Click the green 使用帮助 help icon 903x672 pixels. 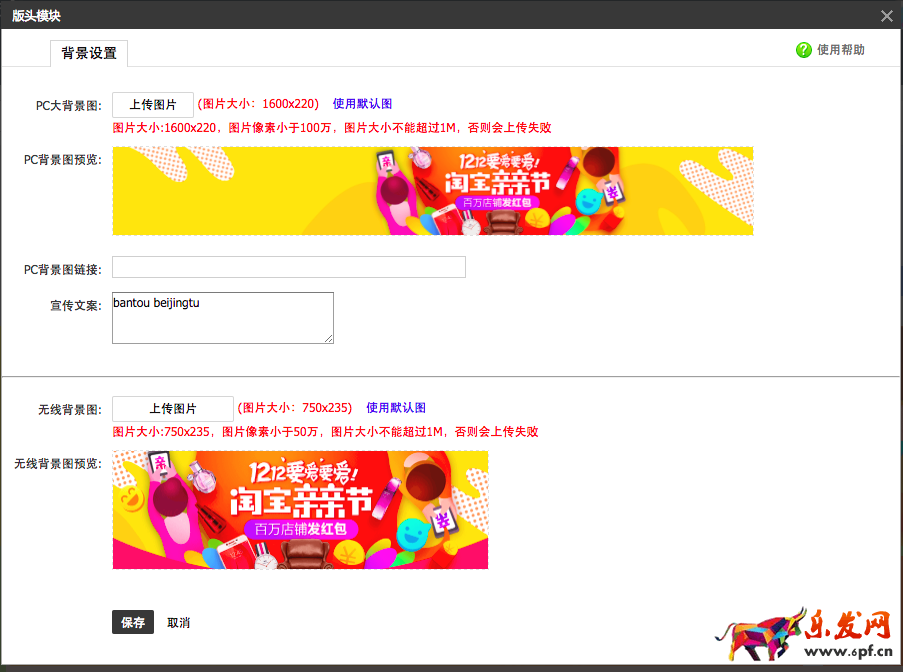pos(801,48)
